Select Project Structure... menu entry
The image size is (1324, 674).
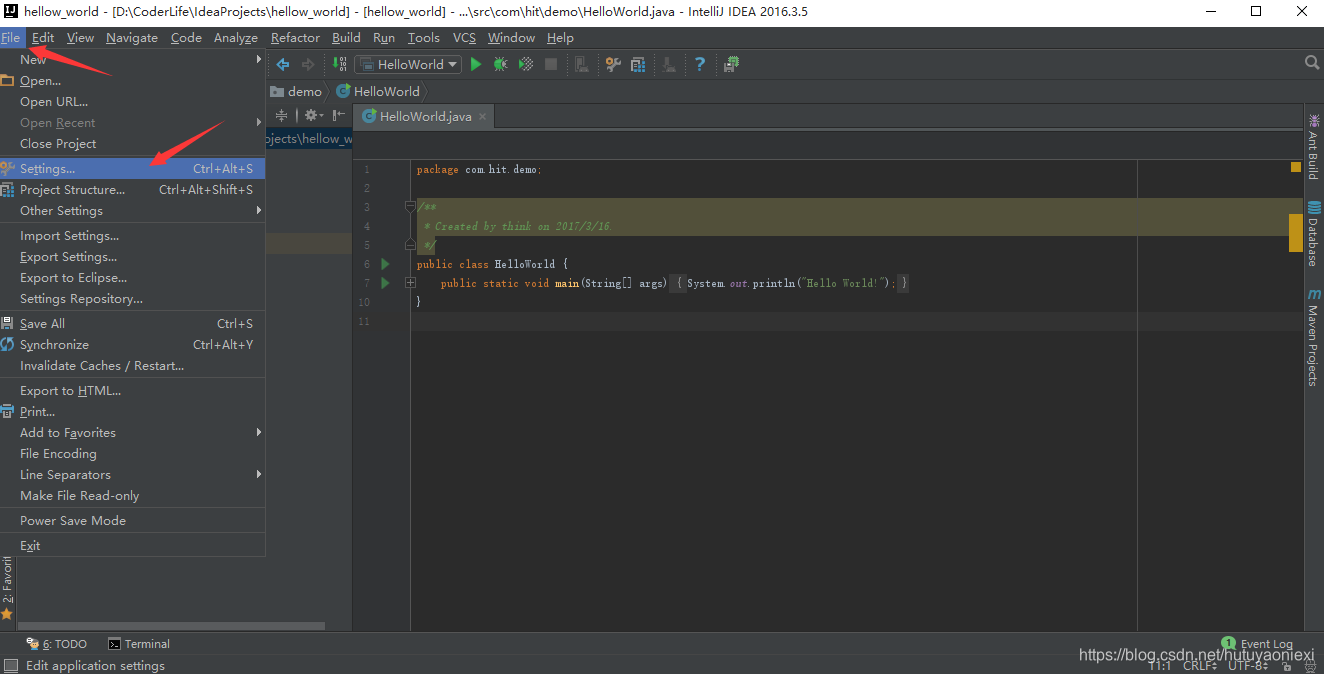[x=132, y=189]
